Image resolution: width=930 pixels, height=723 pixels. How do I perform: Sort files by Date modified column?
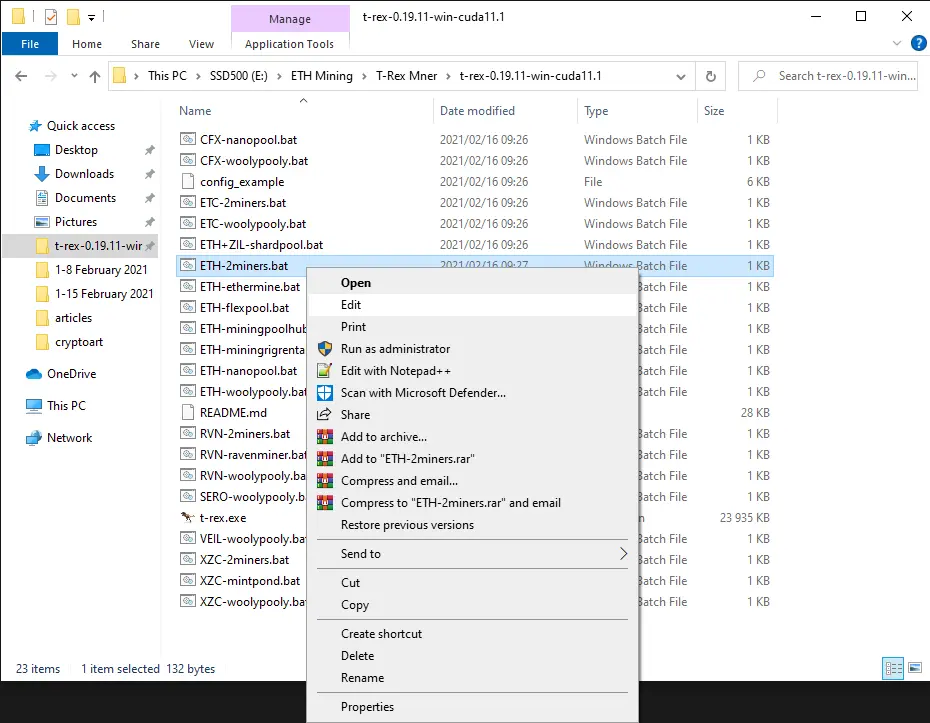tap(477, 111)
